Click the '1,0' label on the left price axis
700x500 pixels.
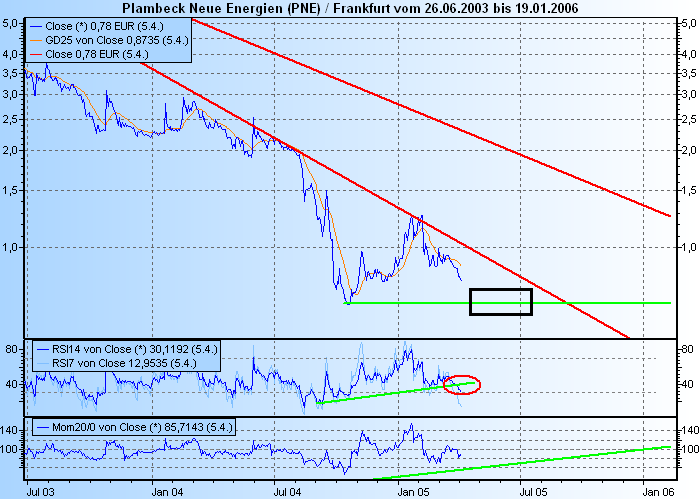coord(12,247)
